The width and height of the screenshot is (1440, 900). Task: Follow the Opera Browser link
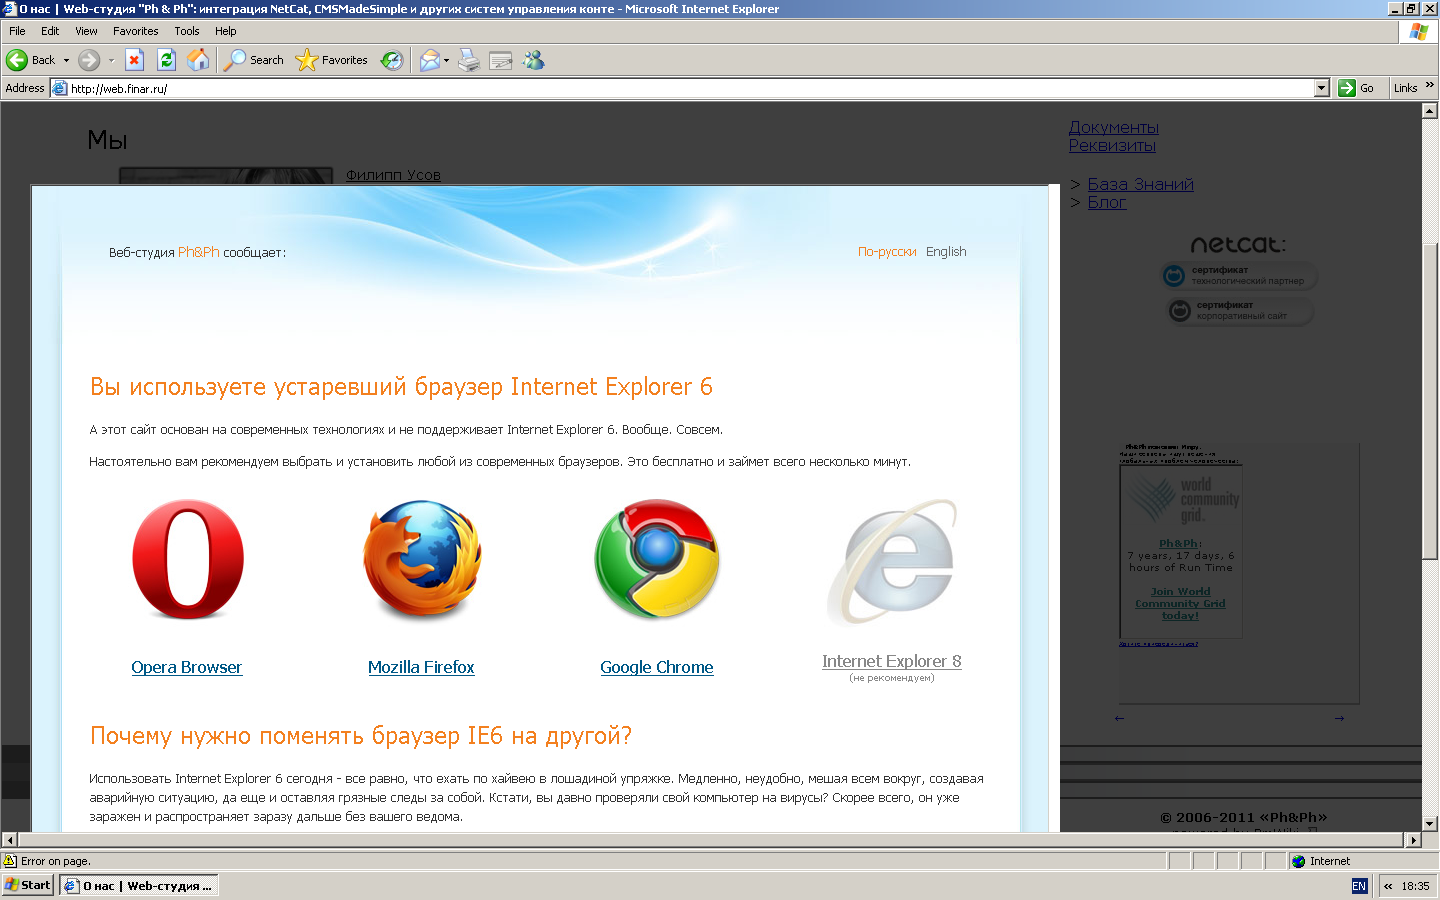coord(187,667)
